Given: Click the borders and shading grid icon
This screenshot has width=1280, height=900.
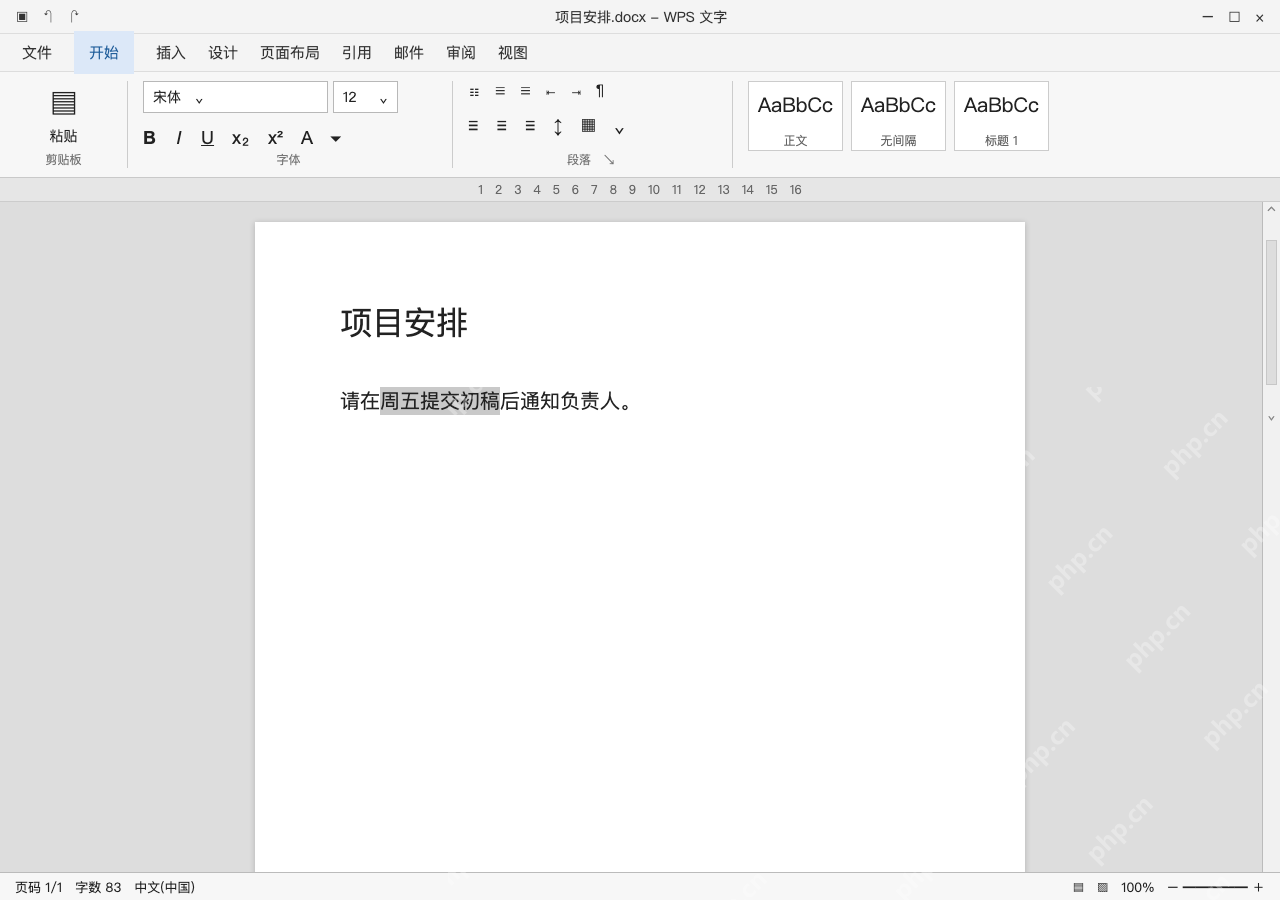Looking at the screenshot, I should tap(588, 125).
